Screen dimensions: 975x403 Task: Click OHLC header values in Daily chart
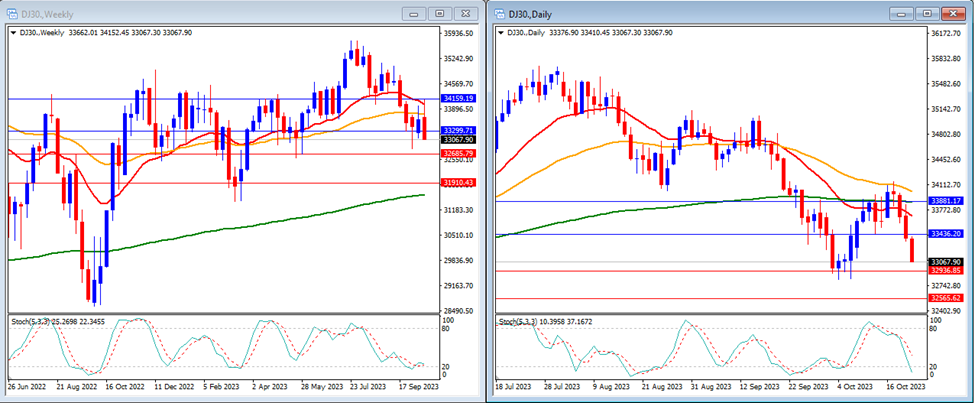click(611, 32)
